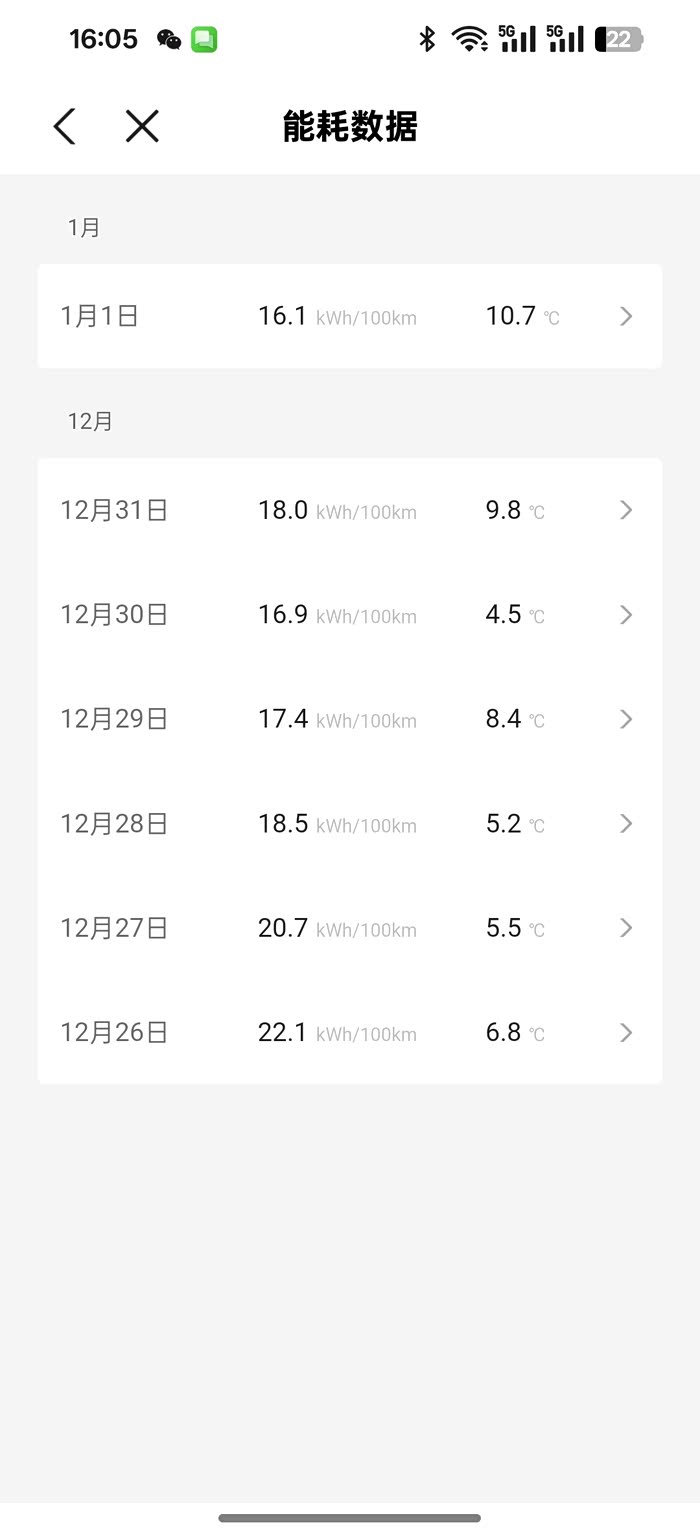Expand the 12月29日 entry chevron
The image size is (700, 1538).
click(626, 719)
